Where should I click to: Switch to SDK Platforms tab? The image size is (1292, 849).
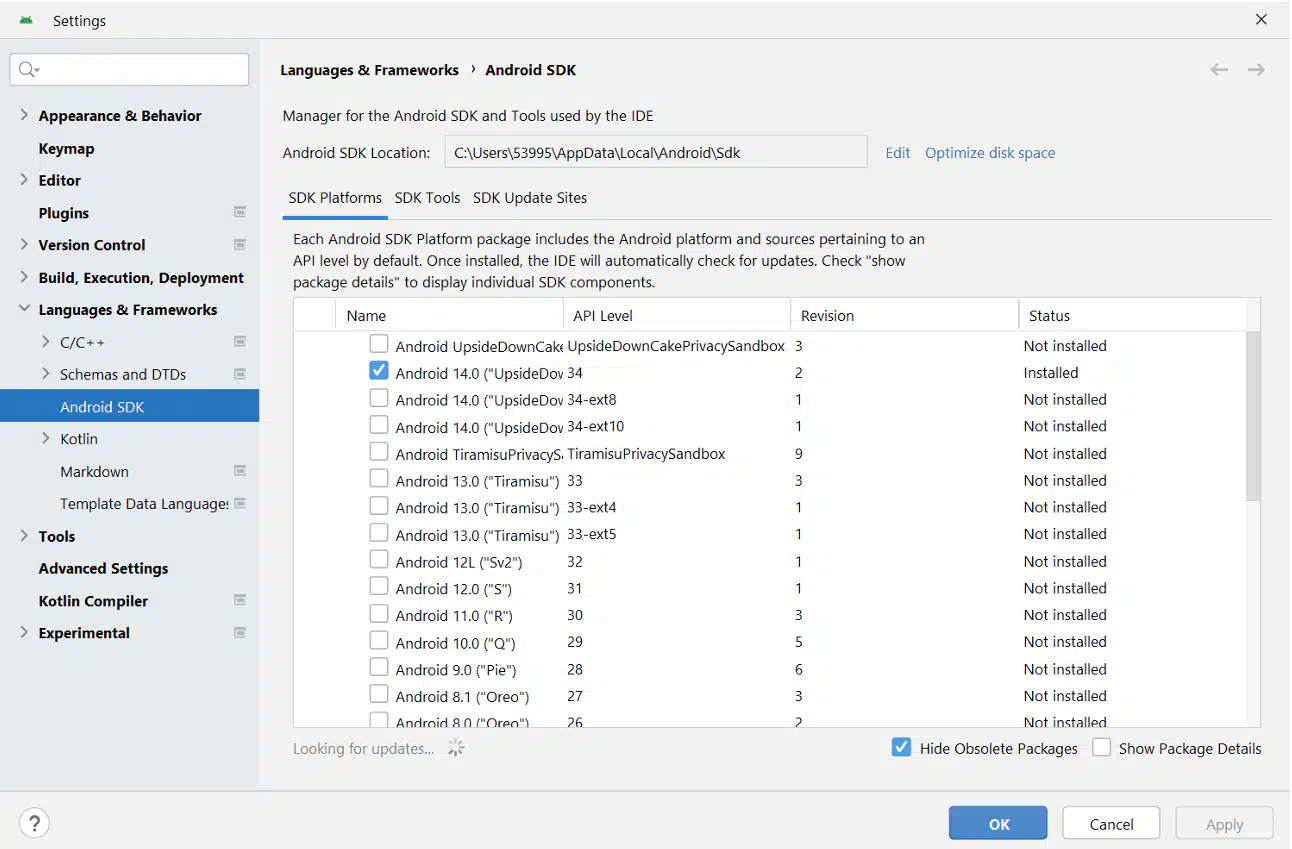pos(335,198)
